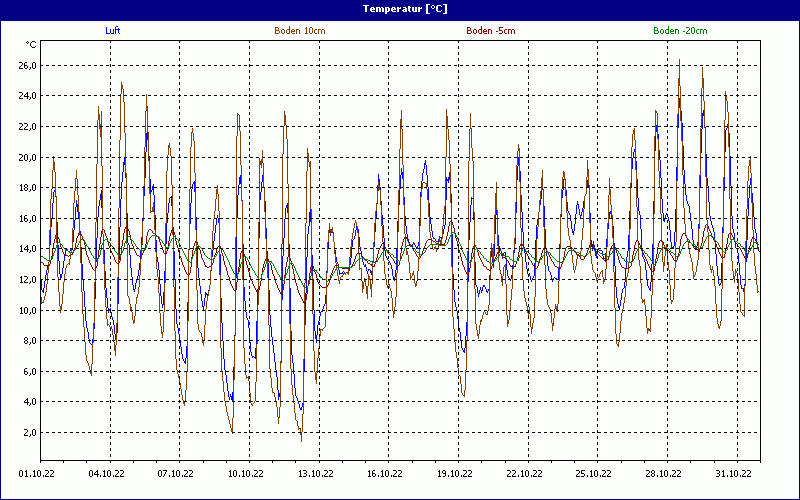The image size is (800, 500).
Task: Select the 19.10.22 date label
Action: [454, 475]
